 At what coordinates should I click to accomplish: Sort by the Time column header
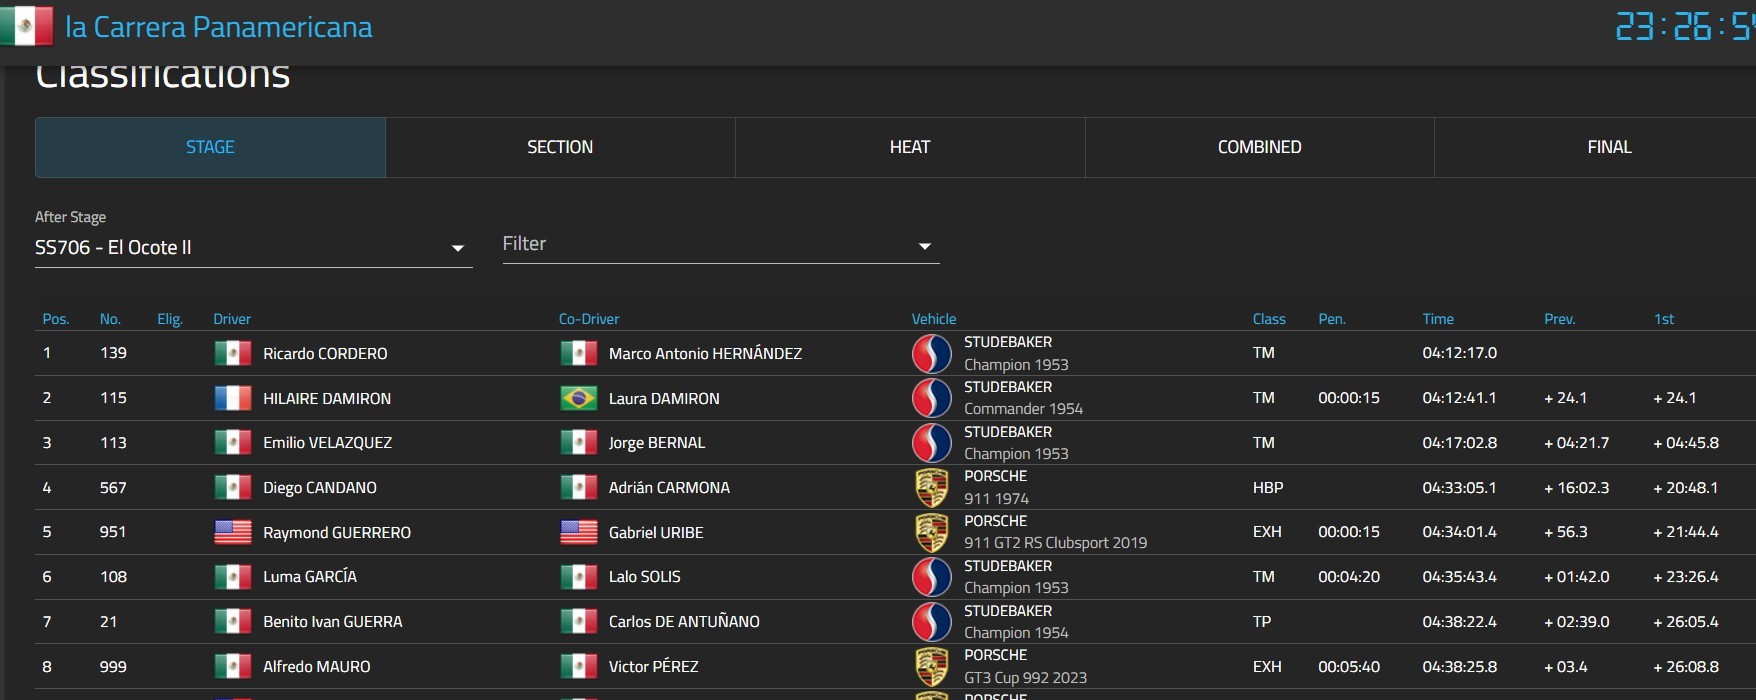[1438, 319]
